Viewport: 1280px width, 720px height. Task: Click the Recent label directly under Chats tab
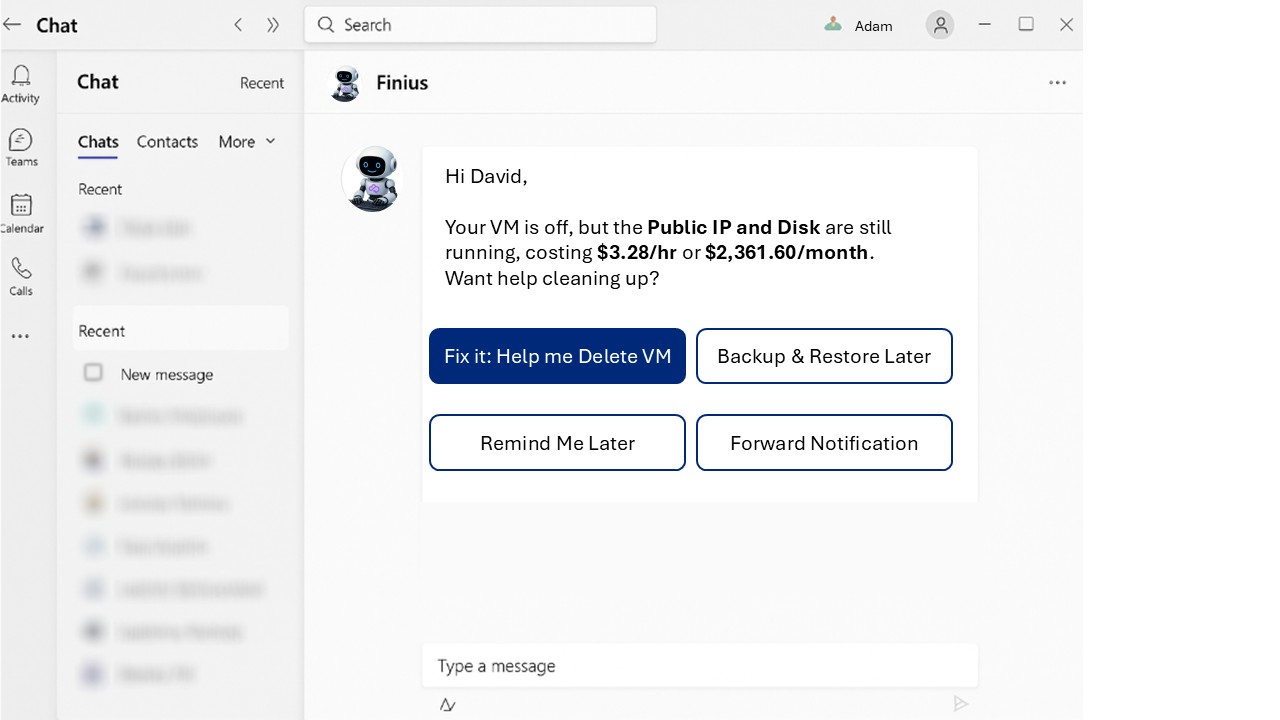pyautogui.click(x=100, y=189)
